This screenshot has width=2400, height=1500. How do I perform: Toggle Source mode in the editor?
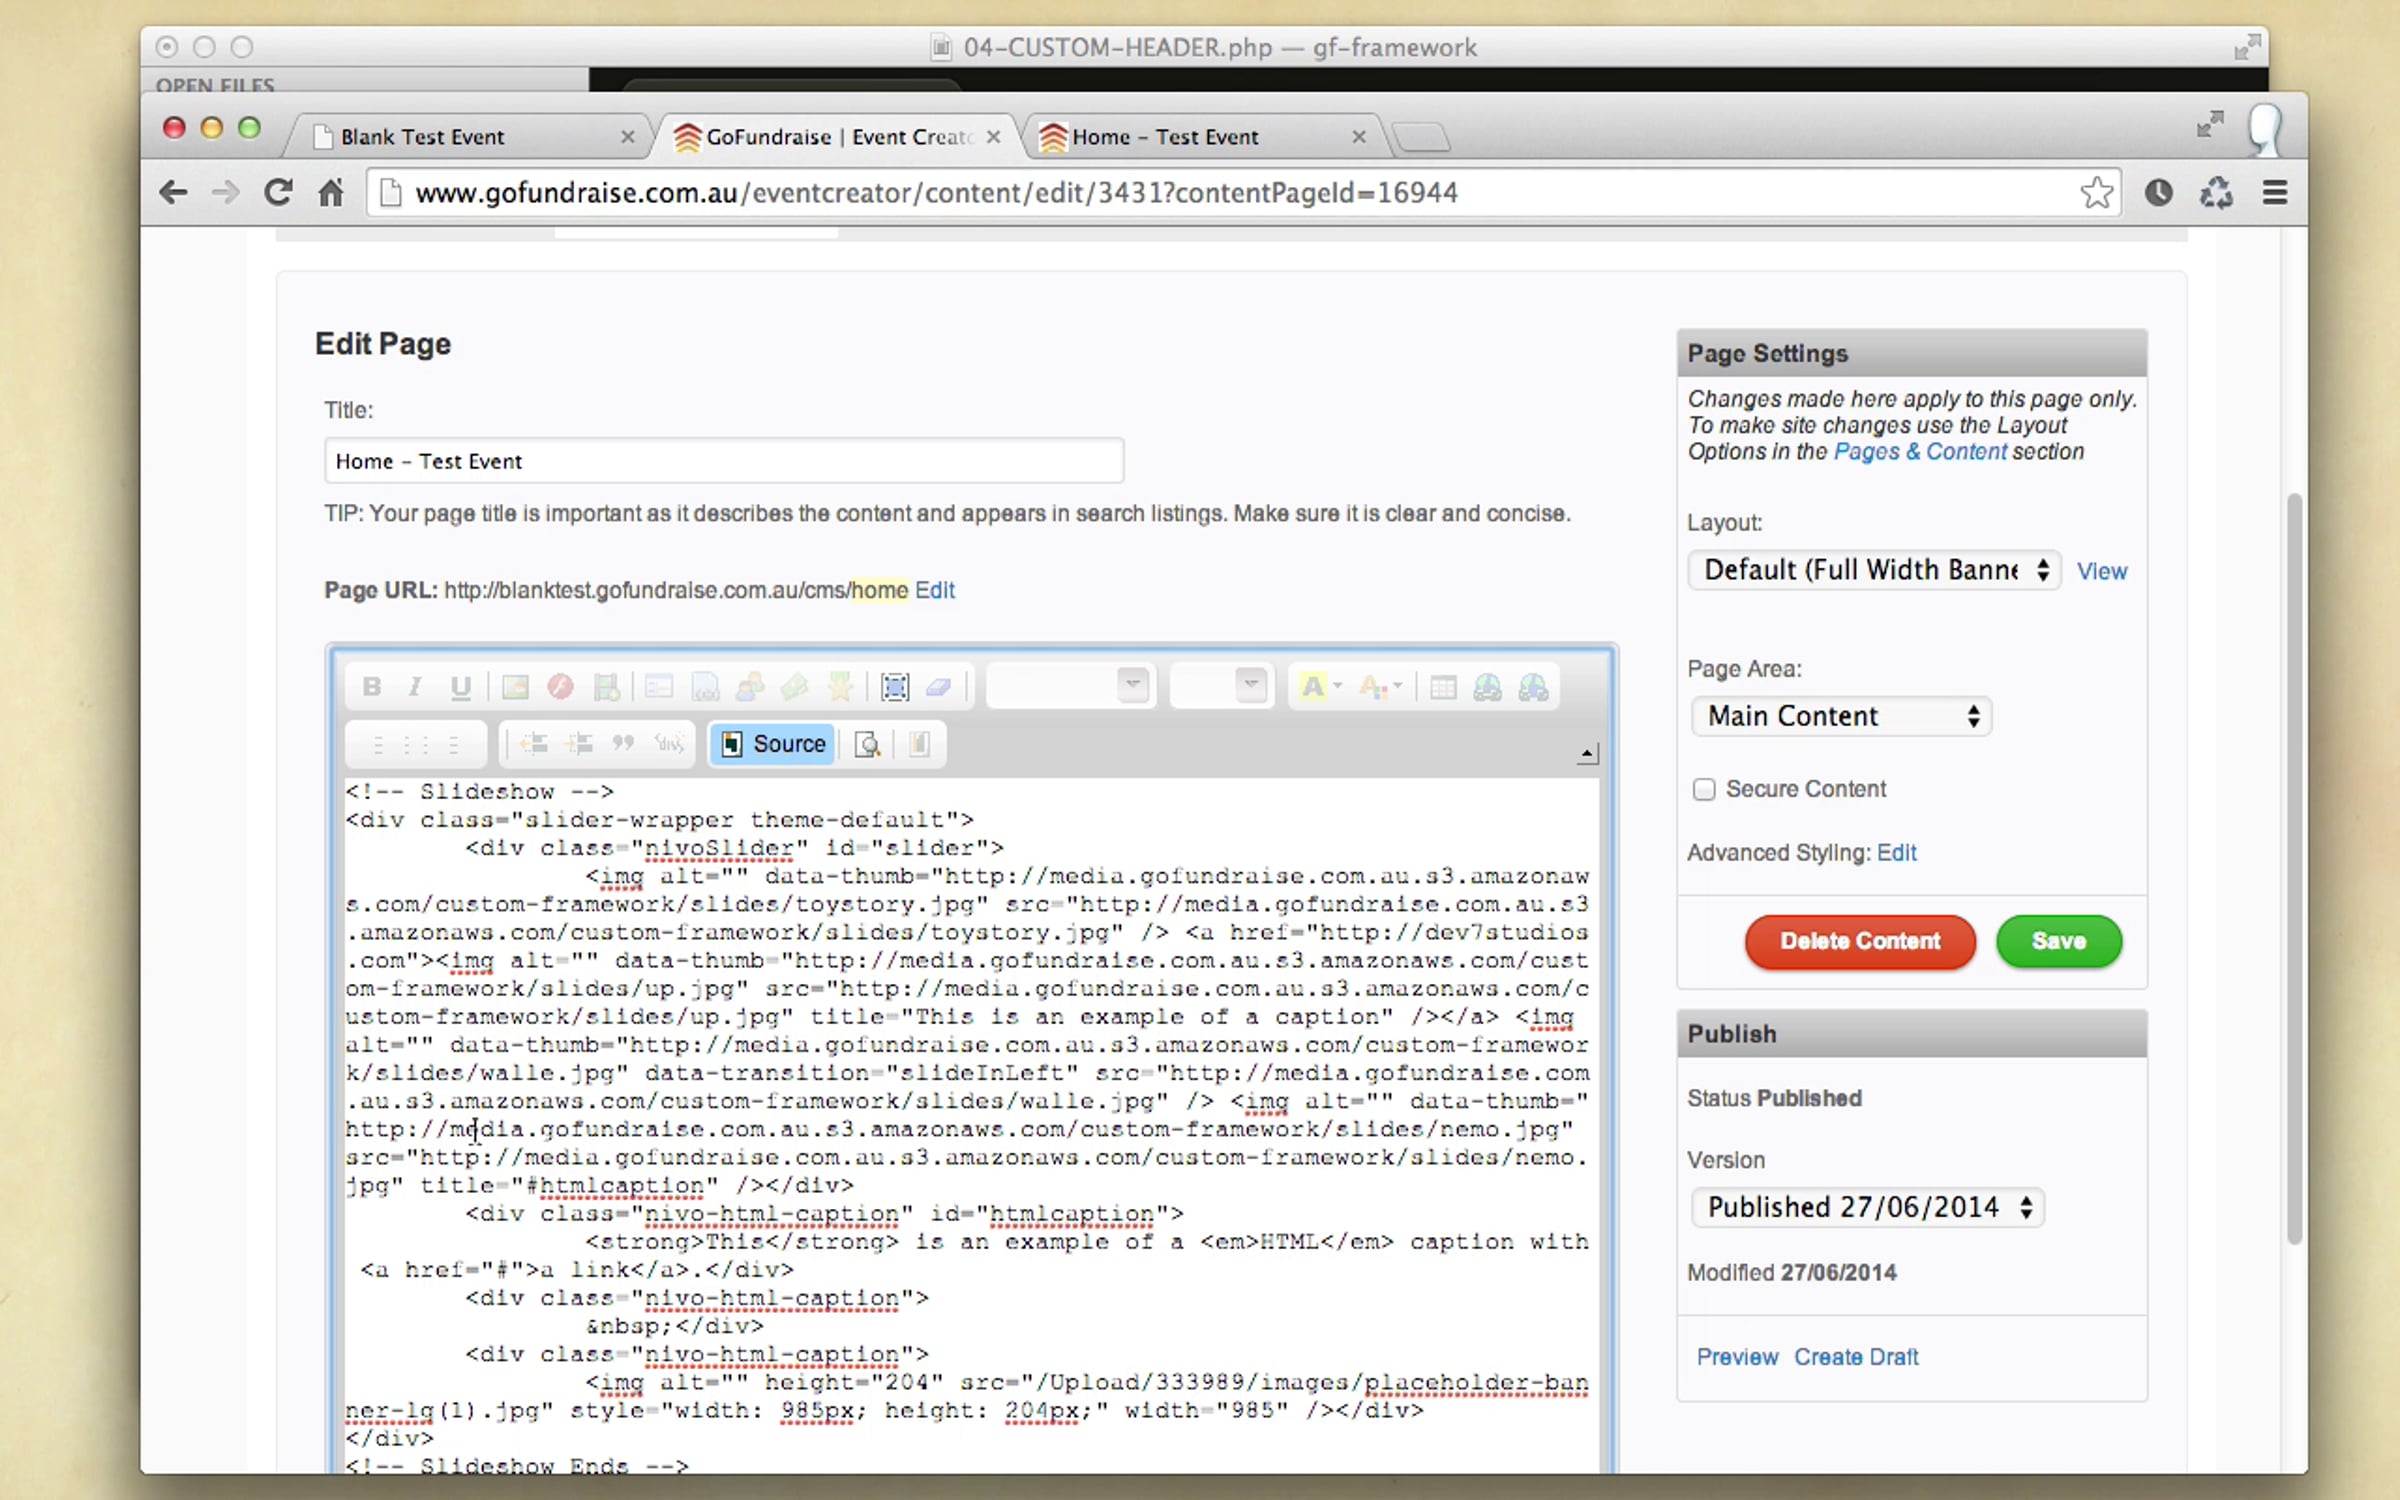773,744
